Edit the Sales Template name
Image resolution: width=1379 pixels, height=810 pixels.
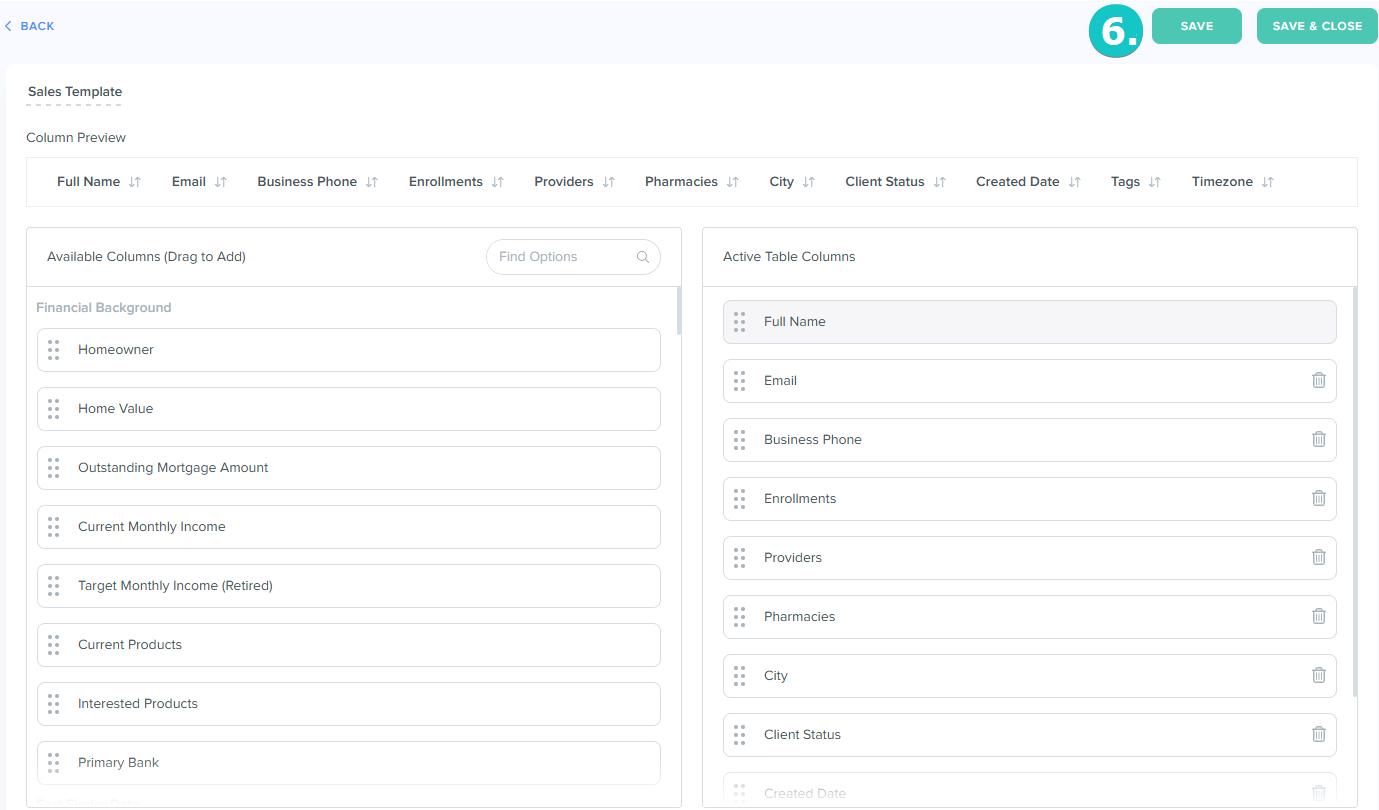click(x=74, y=92)
